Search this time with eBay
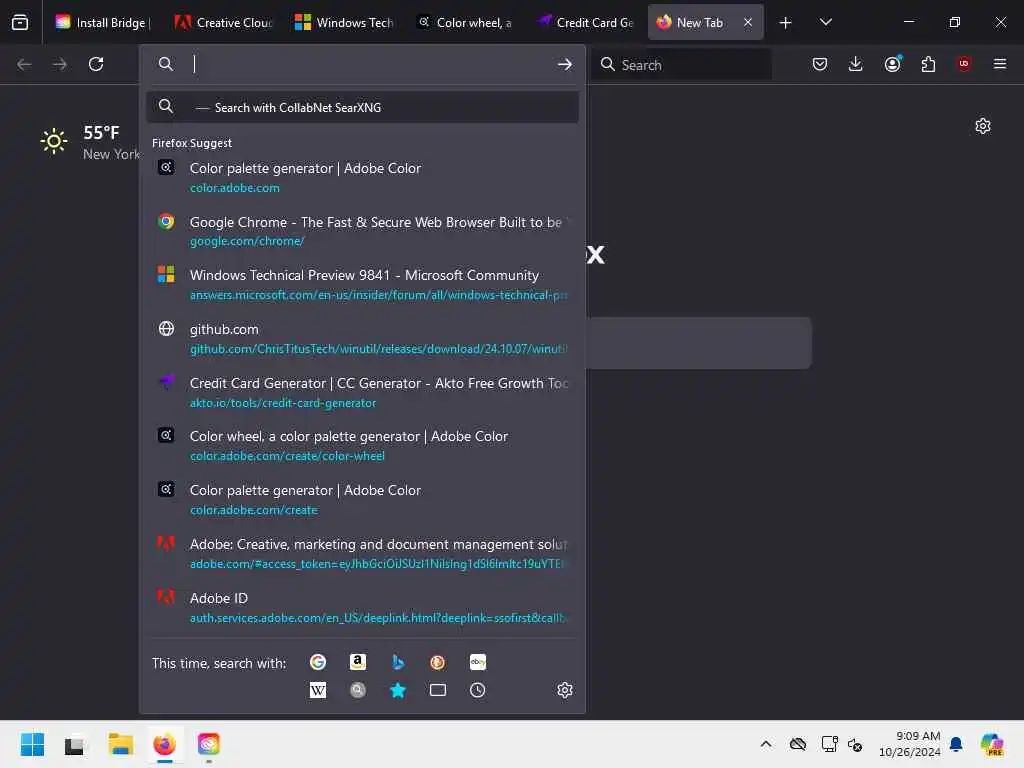 (x=477, y=662)
